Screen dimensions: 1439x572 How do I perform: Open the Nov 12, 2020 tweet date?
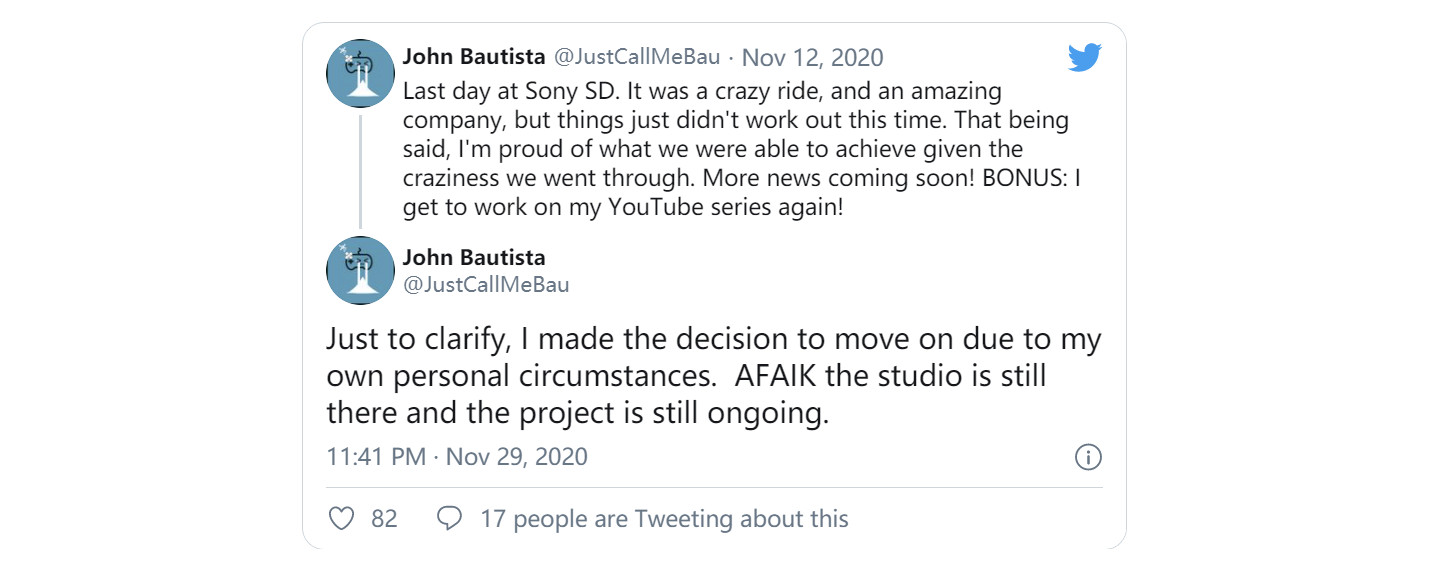tap(812, 57)
